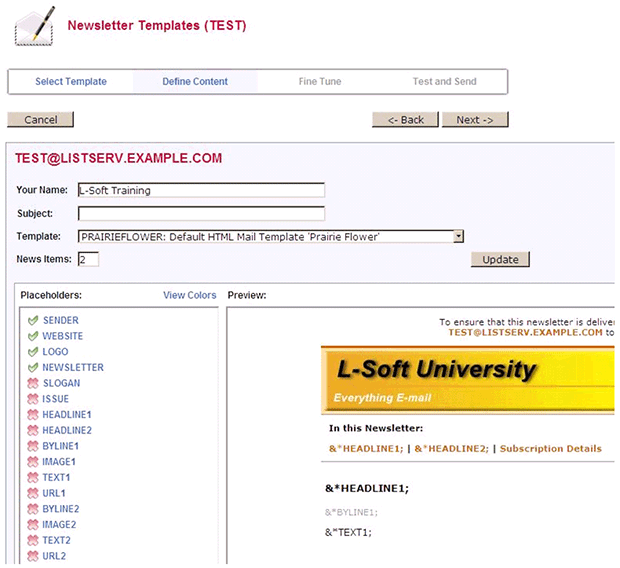Open the Template dropdown arrow

458,237
